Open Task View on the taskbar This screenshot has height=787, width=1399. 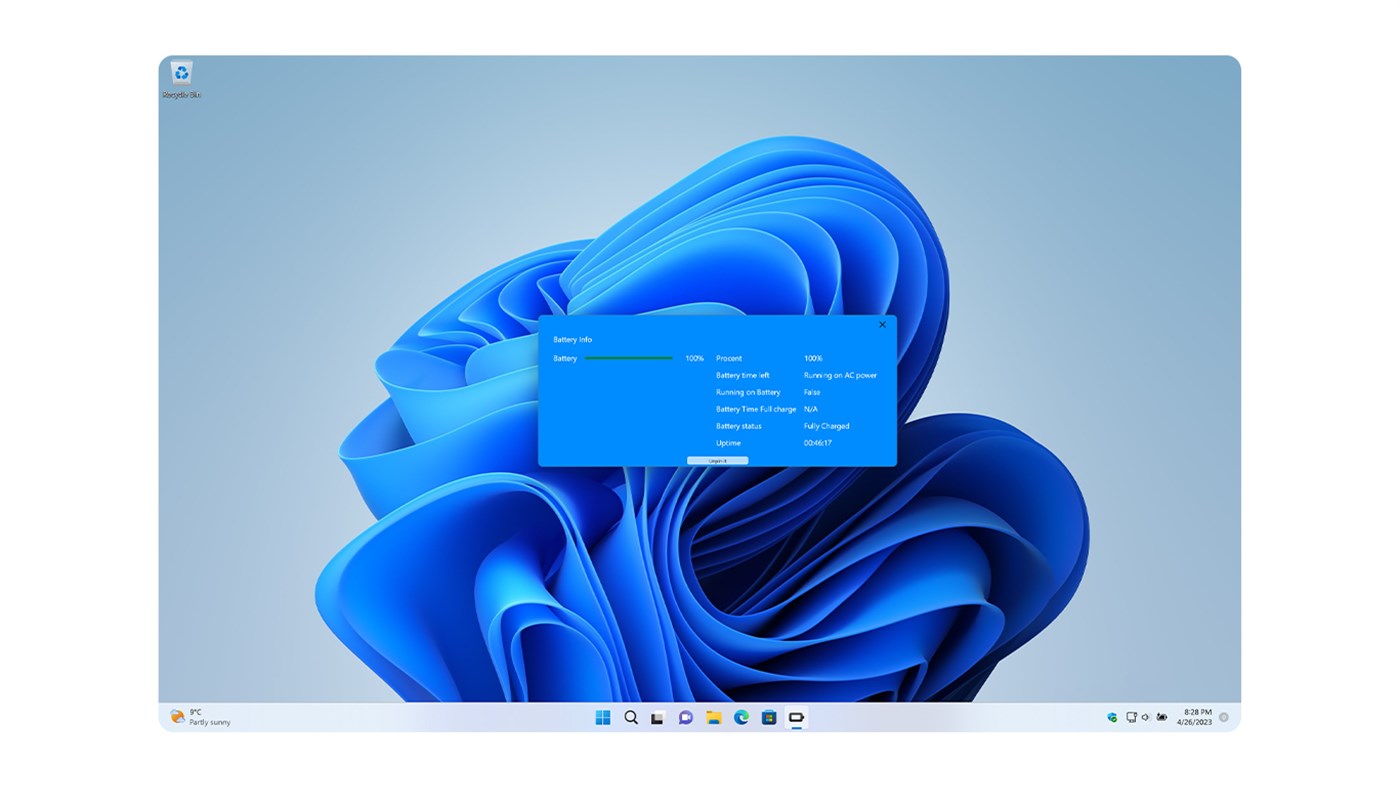point(657,718)
